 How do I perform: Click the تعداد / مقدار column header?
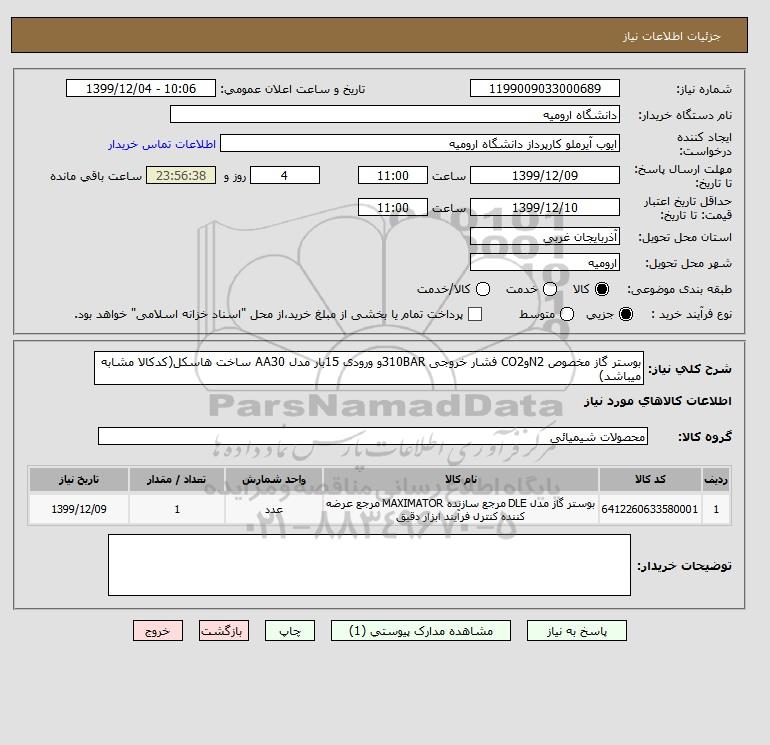click(x=177, y=479)
